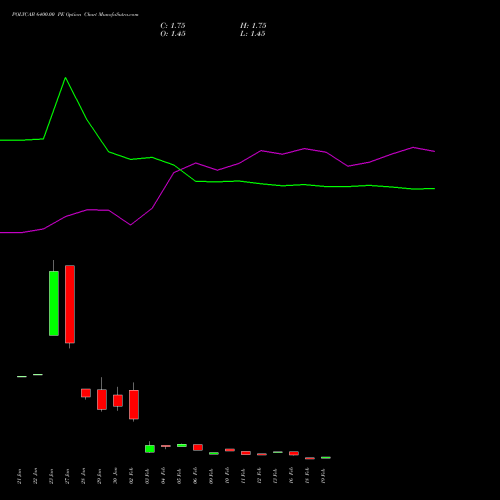This screenshot has width=500, height=500.
Task: Select the red candle for 11 Feb
Action: (x=246, y=453)
